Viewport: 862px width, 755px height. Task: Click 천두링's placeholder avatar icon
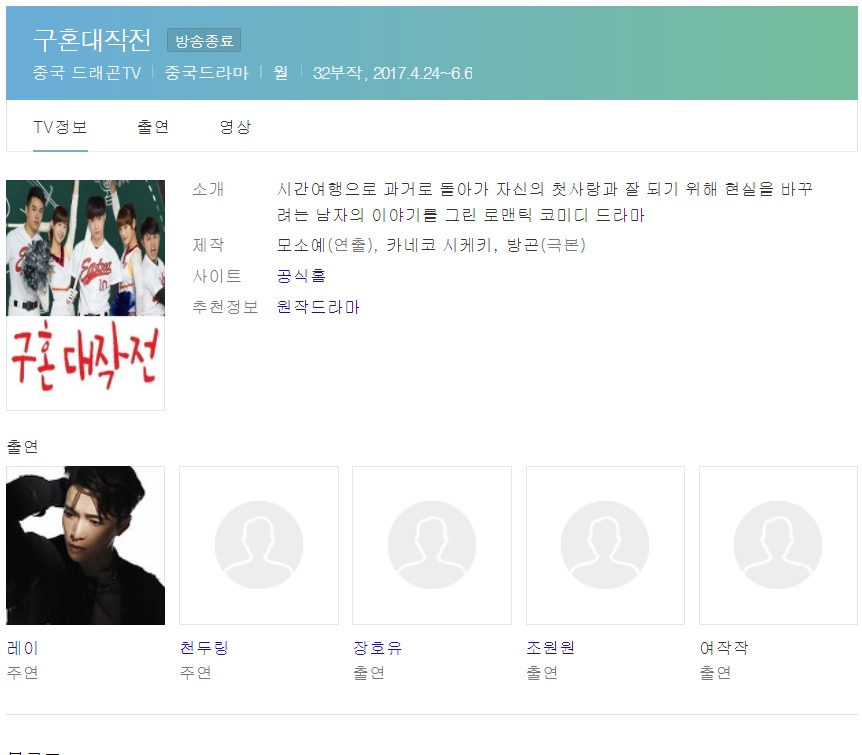coord(259,545)
